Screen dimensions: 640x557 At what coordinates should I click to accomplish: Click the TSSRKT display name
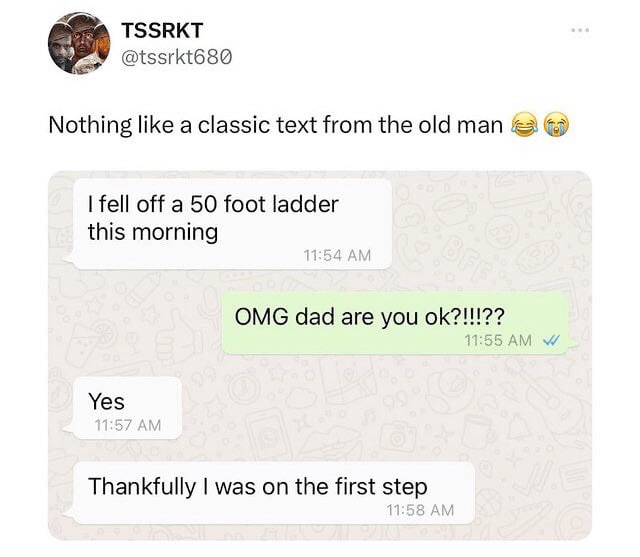(162, 31)
